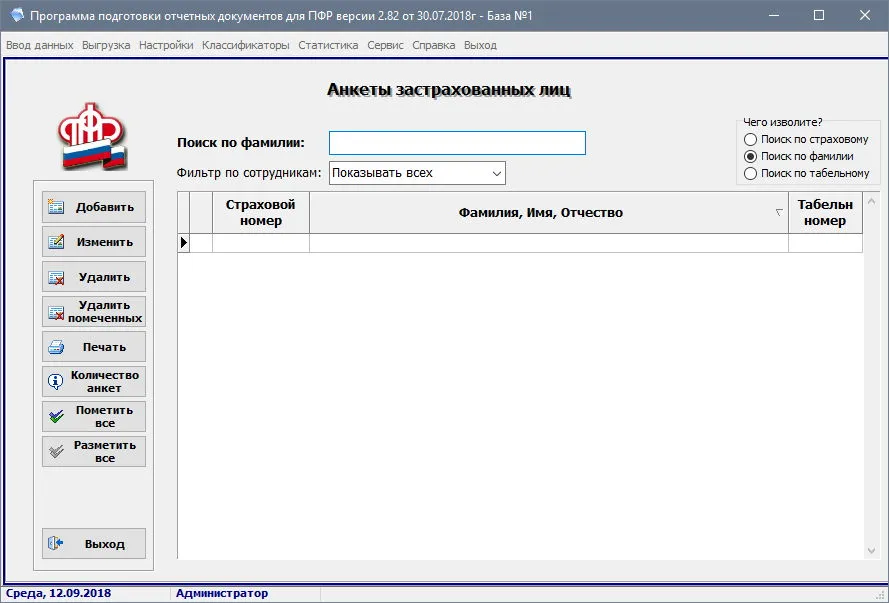Expand the Фильтр по сотрудникам dropdown
The width and height of the screenshot is (889, 603).
pos(497,173)
